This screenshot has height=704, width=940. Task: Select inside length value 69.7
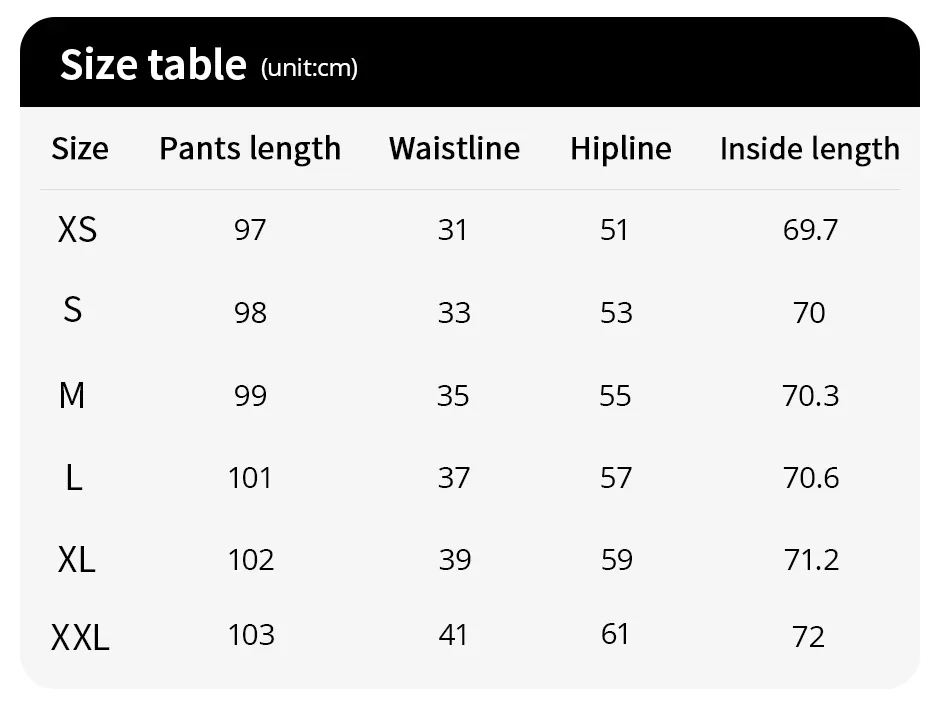(811, 230)
